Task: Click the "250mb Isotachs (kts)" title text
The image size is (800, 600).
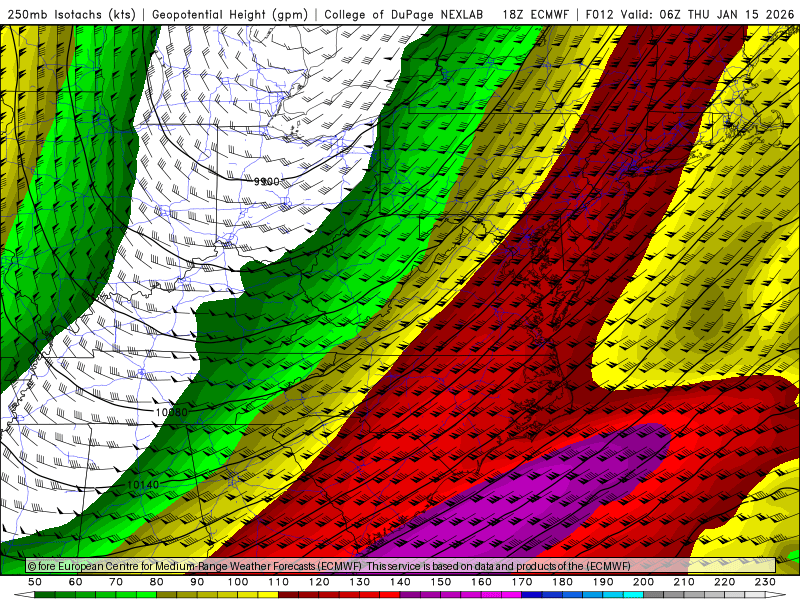Action: [x=71, y=15]
